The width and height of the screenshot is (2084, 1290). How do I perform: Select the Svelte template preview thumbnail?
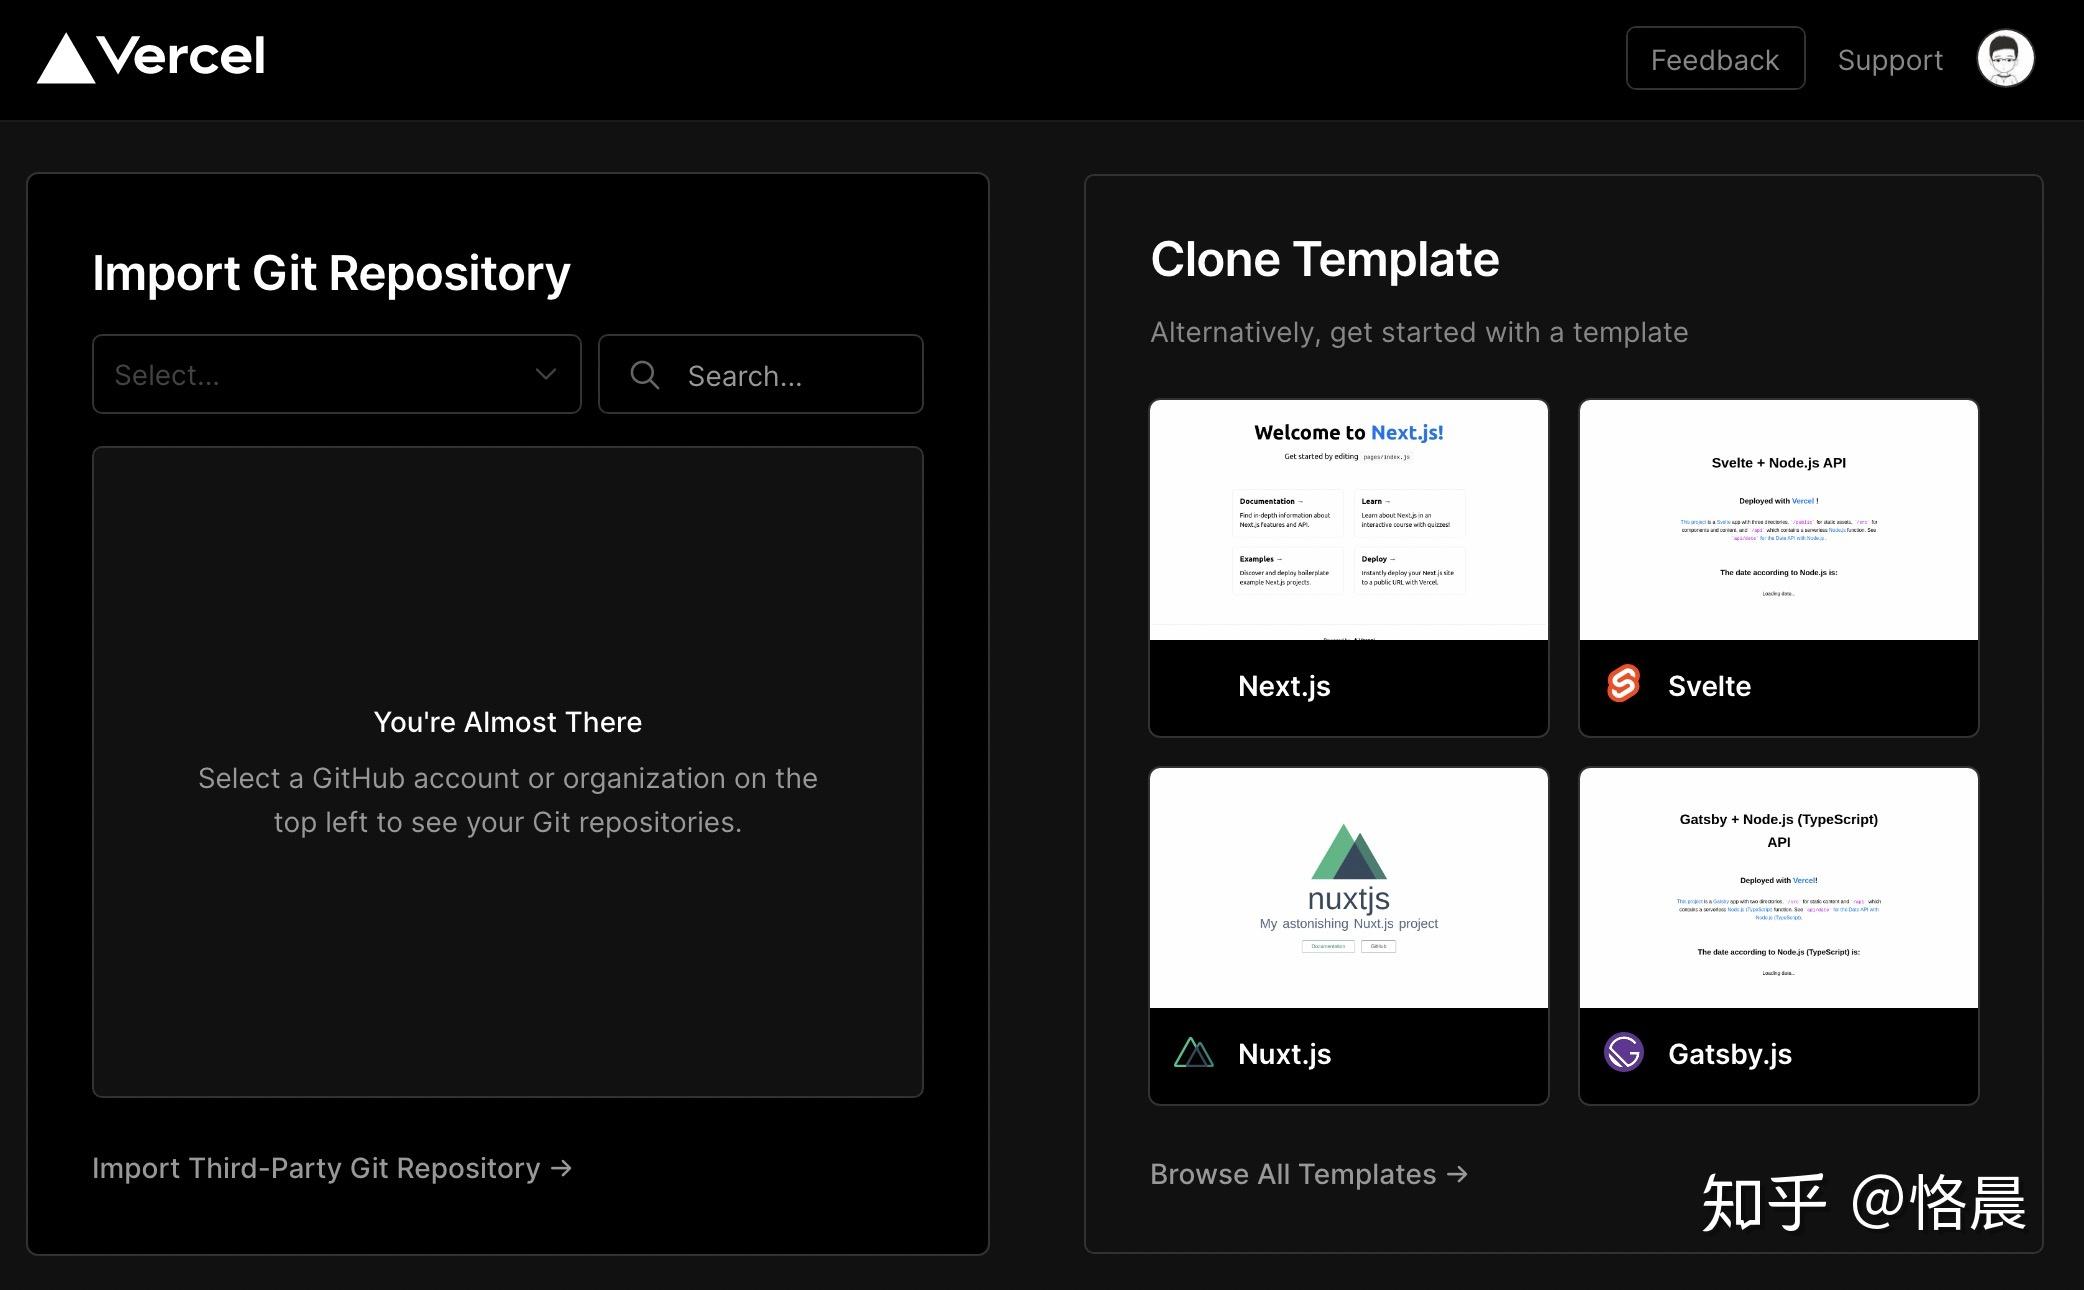pyautogui.click(x=1778, y=520)
